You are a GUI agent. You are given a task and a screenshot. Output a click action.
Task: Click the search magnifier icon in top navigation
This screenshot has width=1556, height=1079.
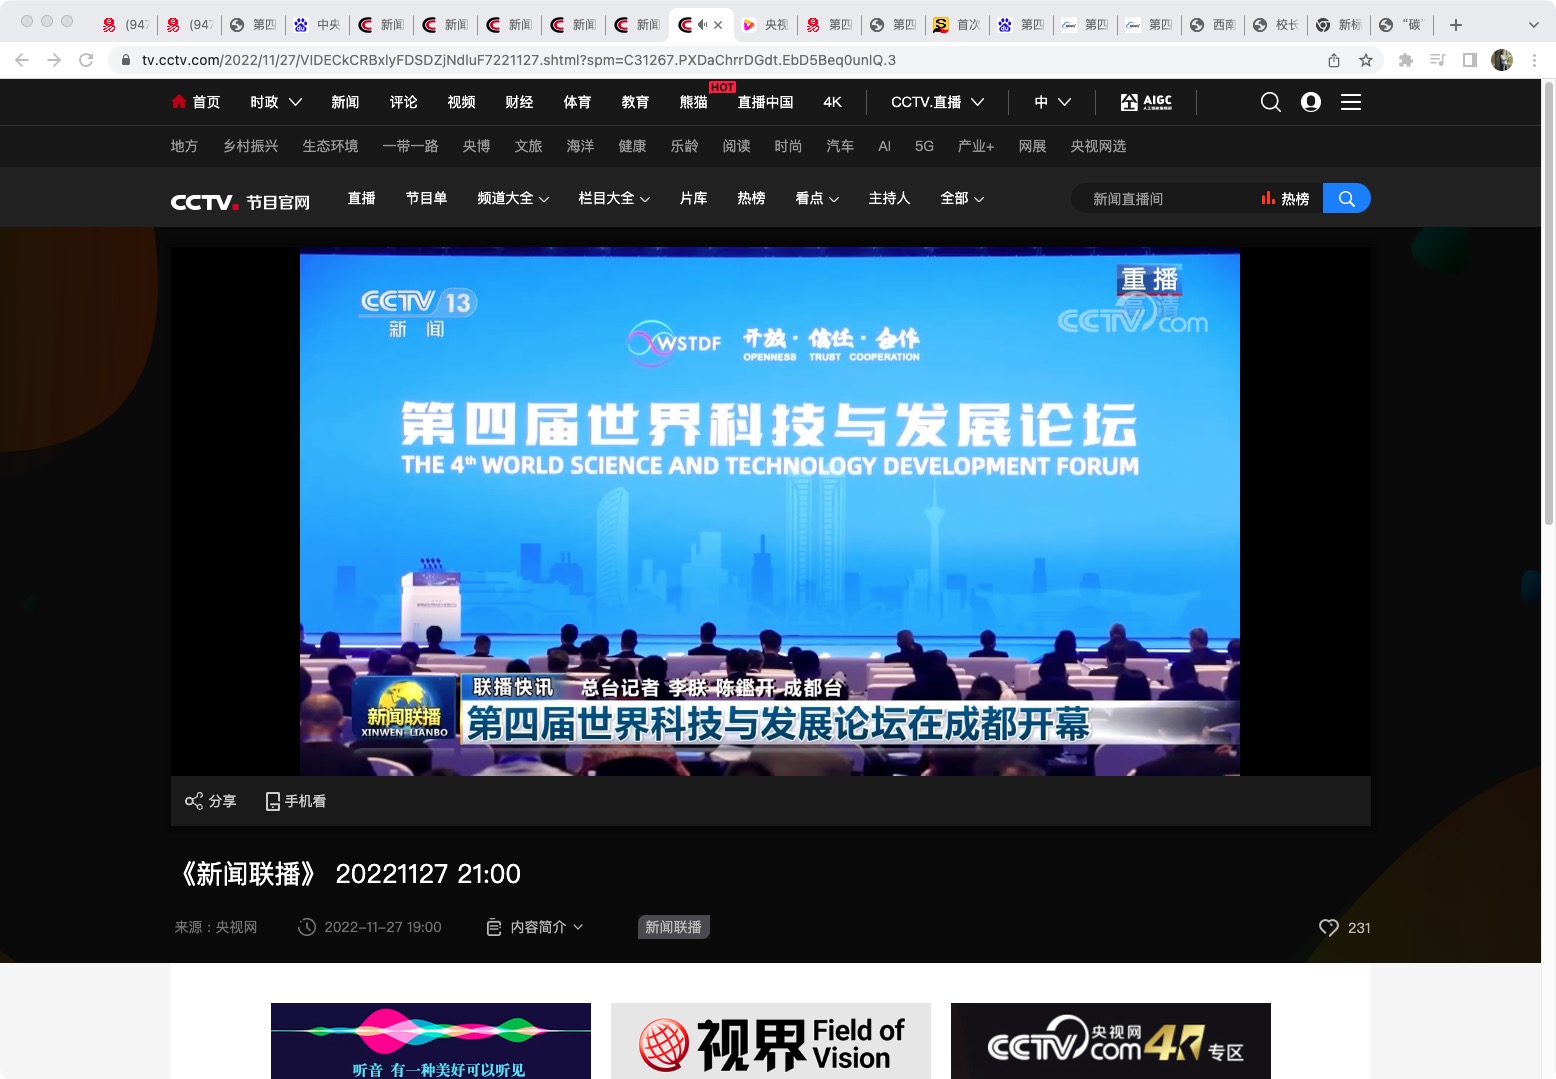click(1270, 102)
